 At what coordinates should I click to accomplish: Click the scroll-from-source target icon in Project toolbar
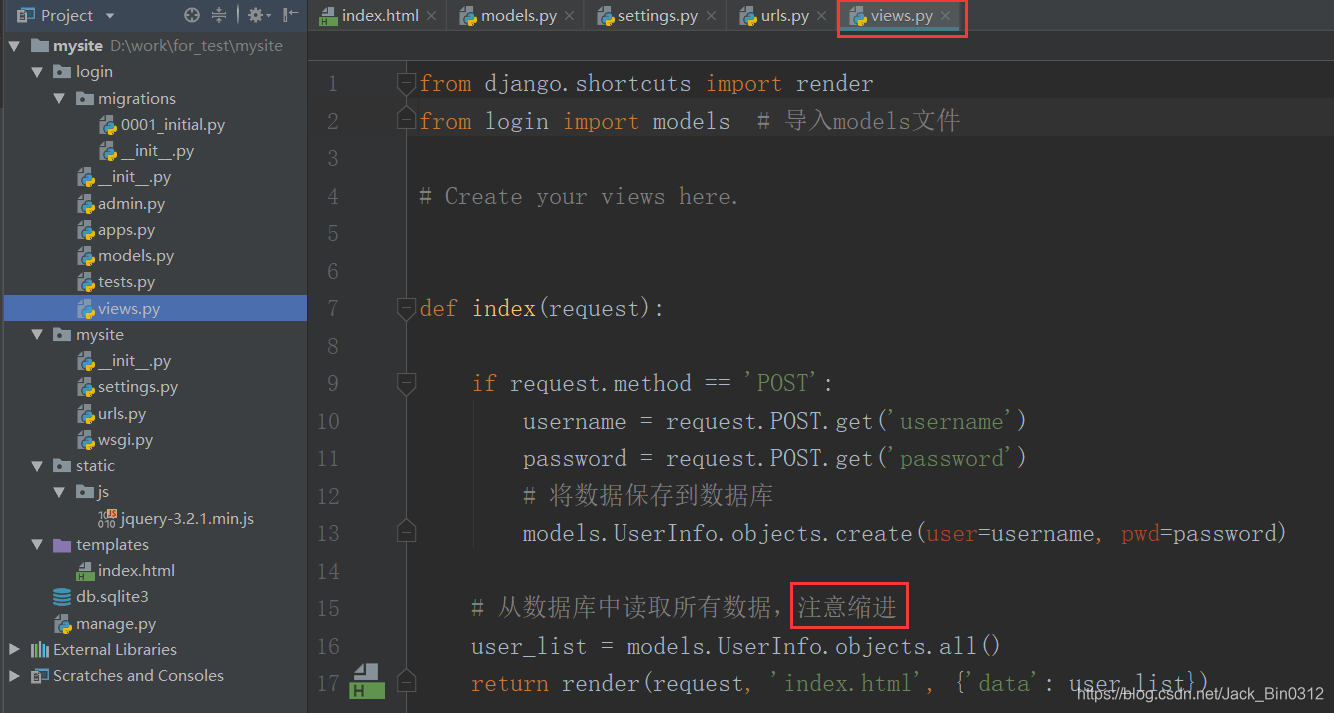click(x=192, y=15)
